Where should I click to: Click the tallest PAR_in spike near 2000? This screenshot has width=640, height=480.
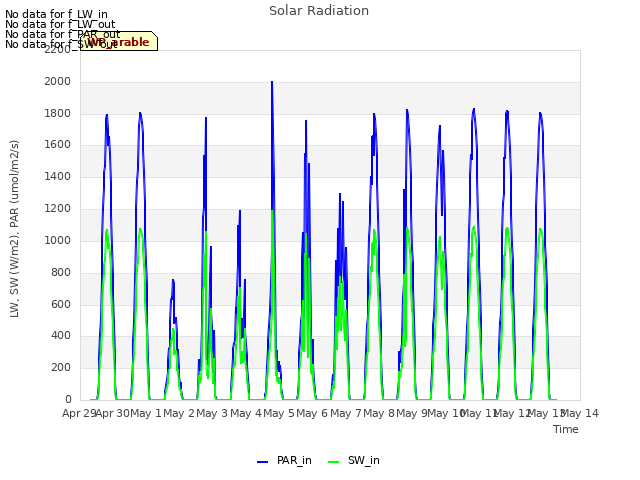272,83
